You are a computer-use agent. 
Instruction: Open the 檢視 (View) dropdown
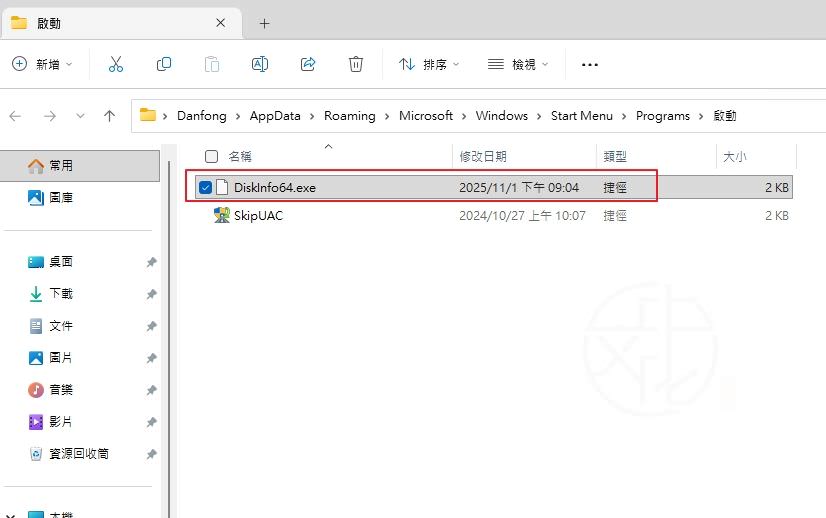[x=518, y=64]
